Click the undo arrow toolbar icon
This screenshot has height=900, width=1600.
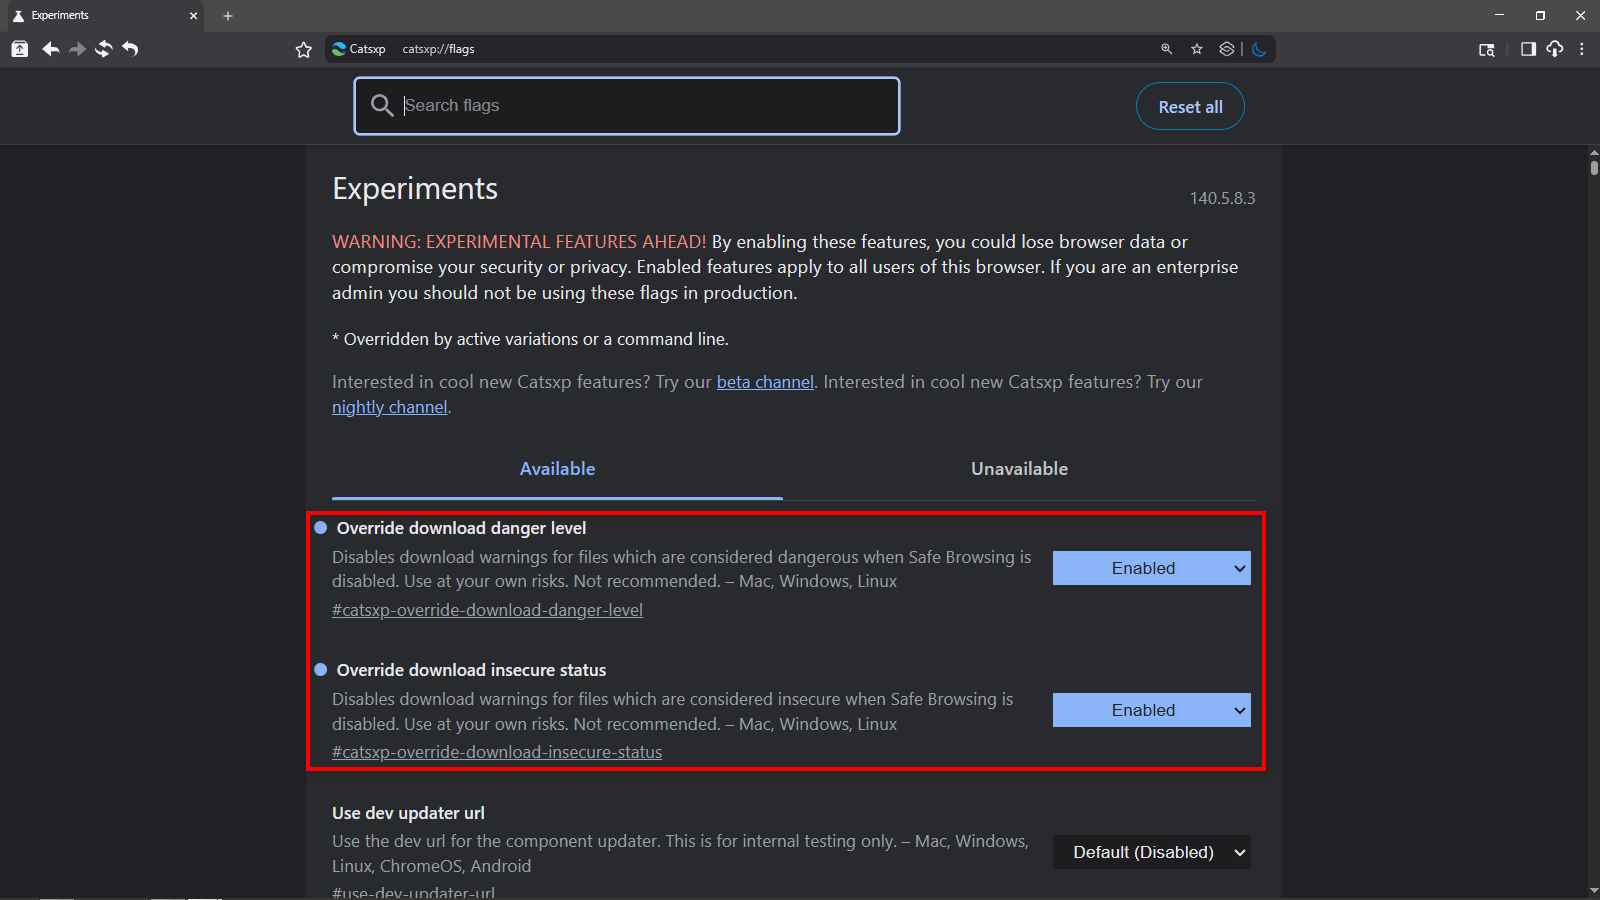click(130, 49)
